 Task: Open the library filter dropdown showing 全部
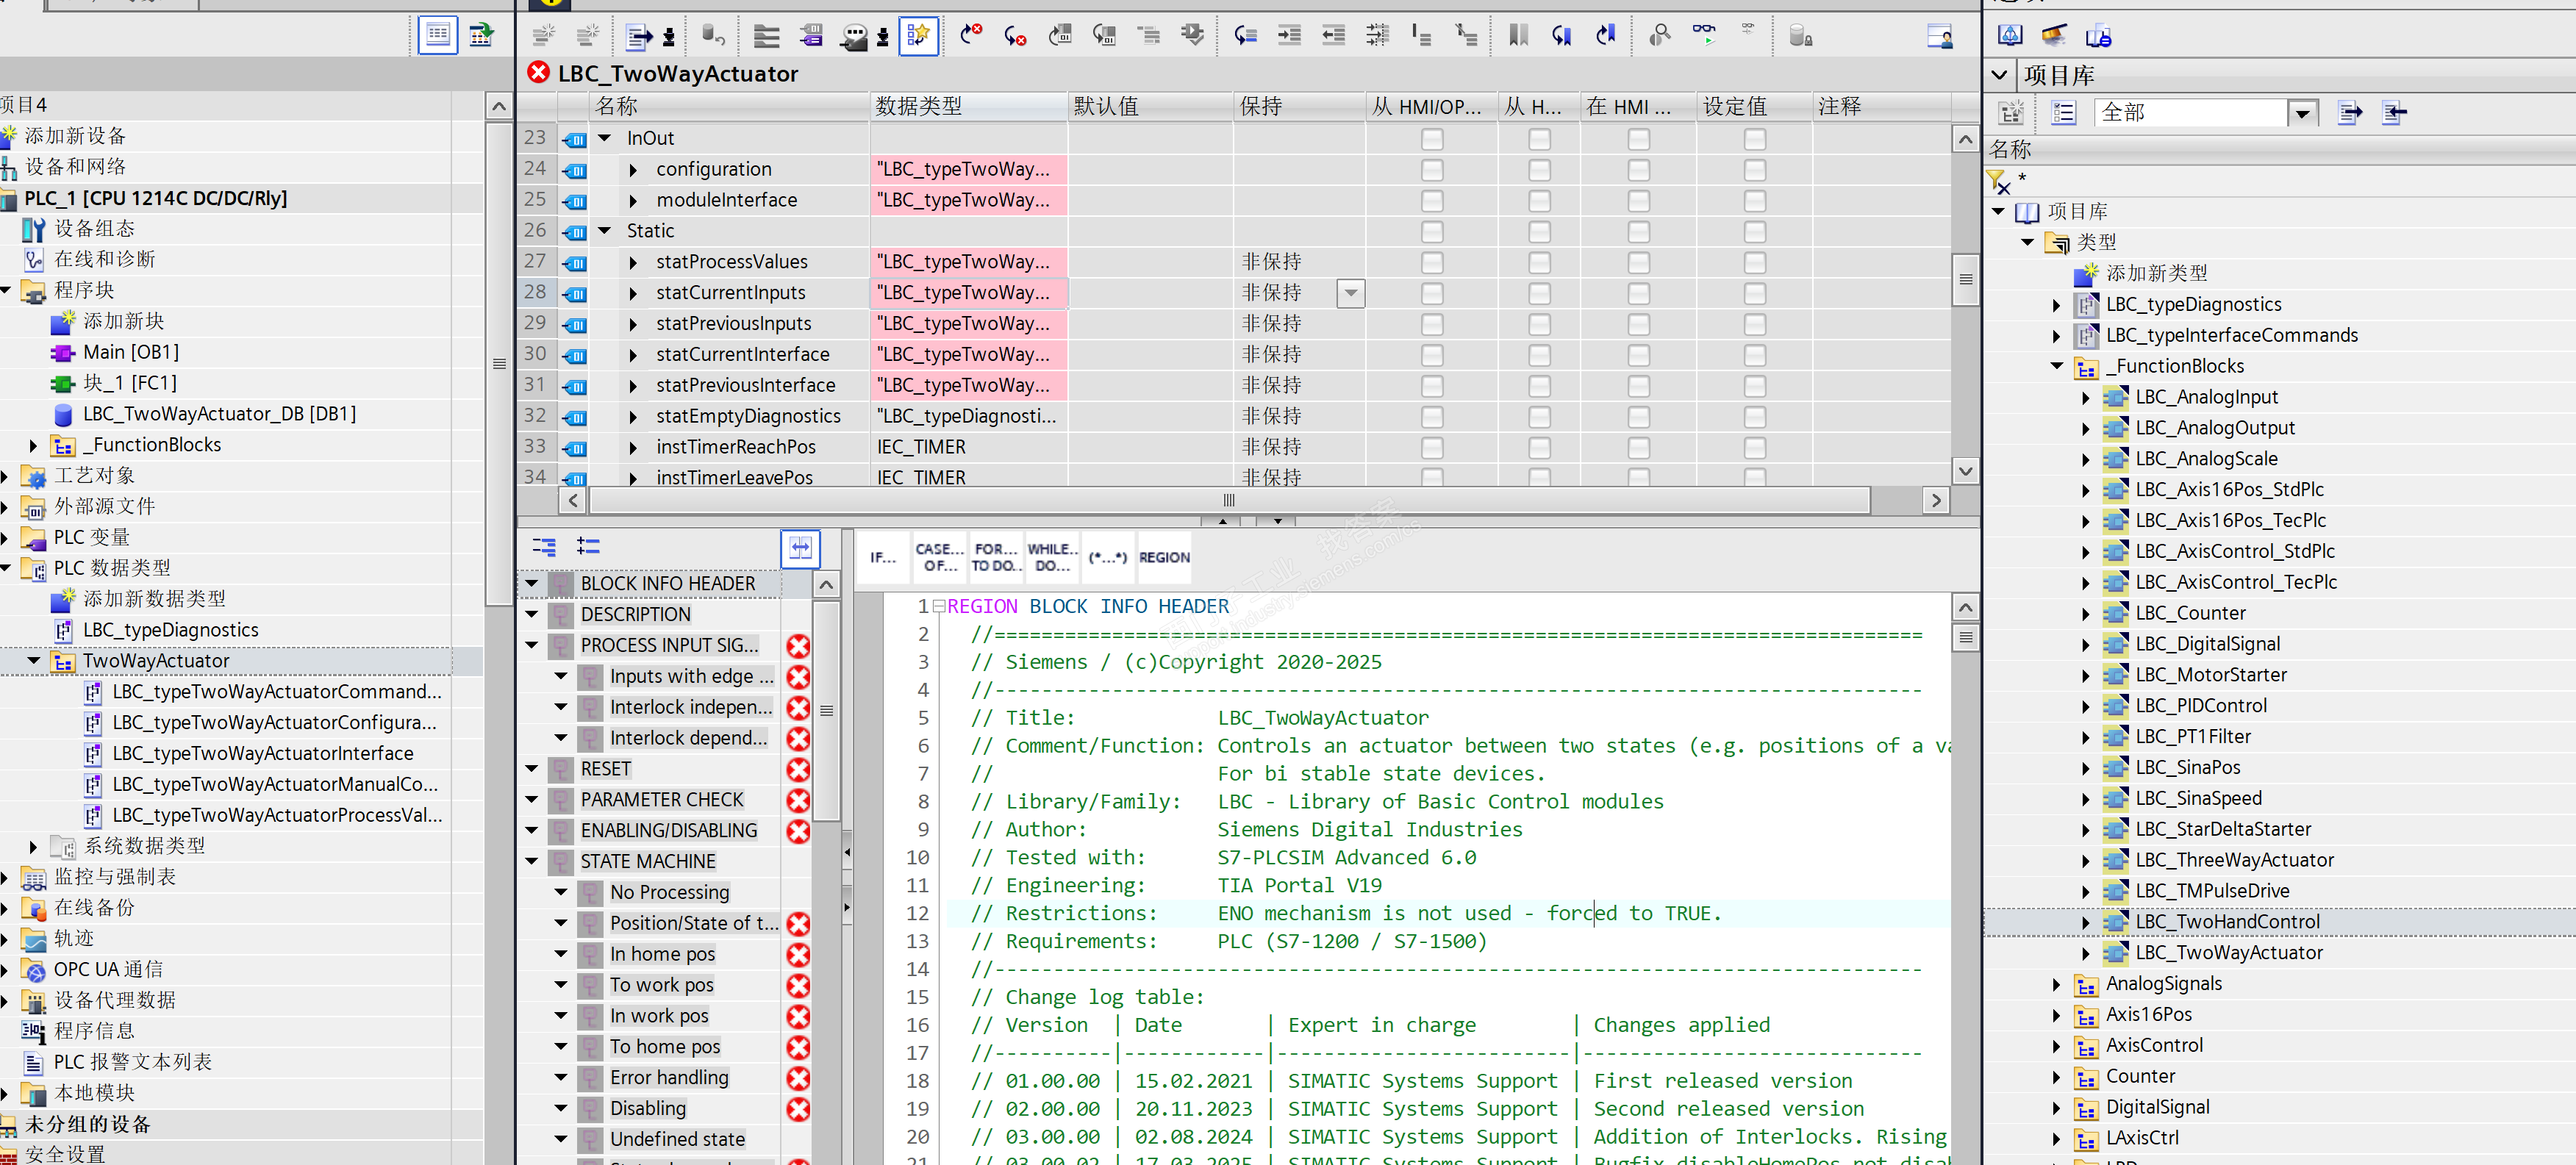click(x=2301, y=113)
